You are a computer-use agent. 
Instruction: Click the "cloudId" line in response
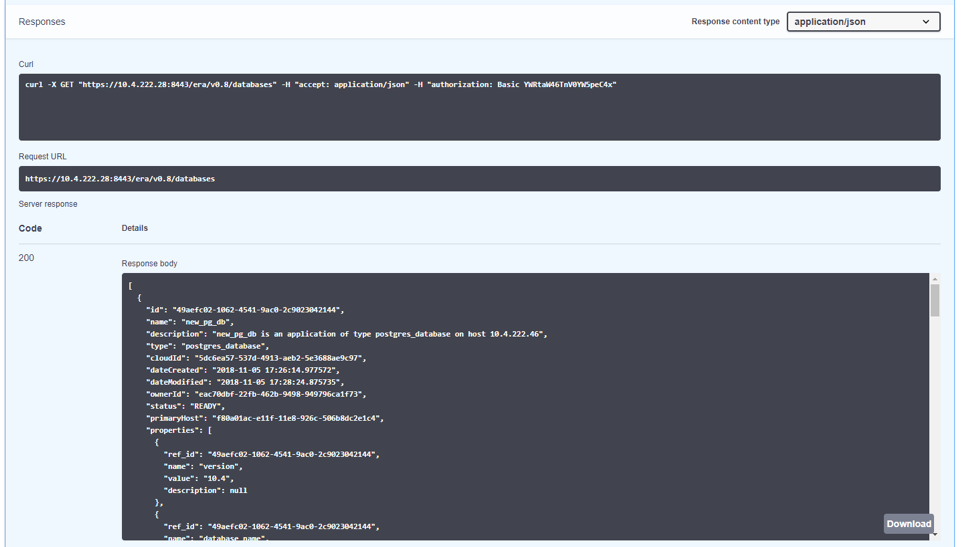256,358
